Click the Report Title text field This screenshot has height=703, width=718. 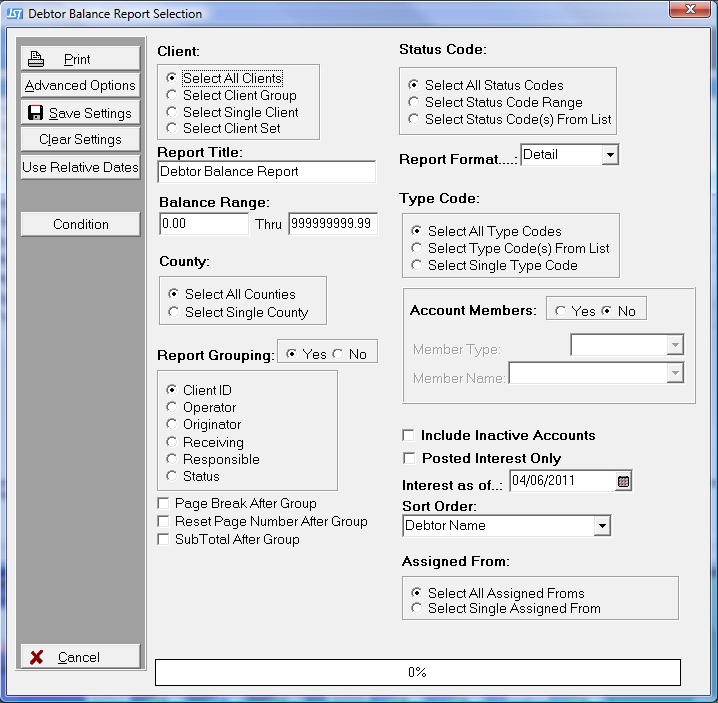tap(266, 172)
